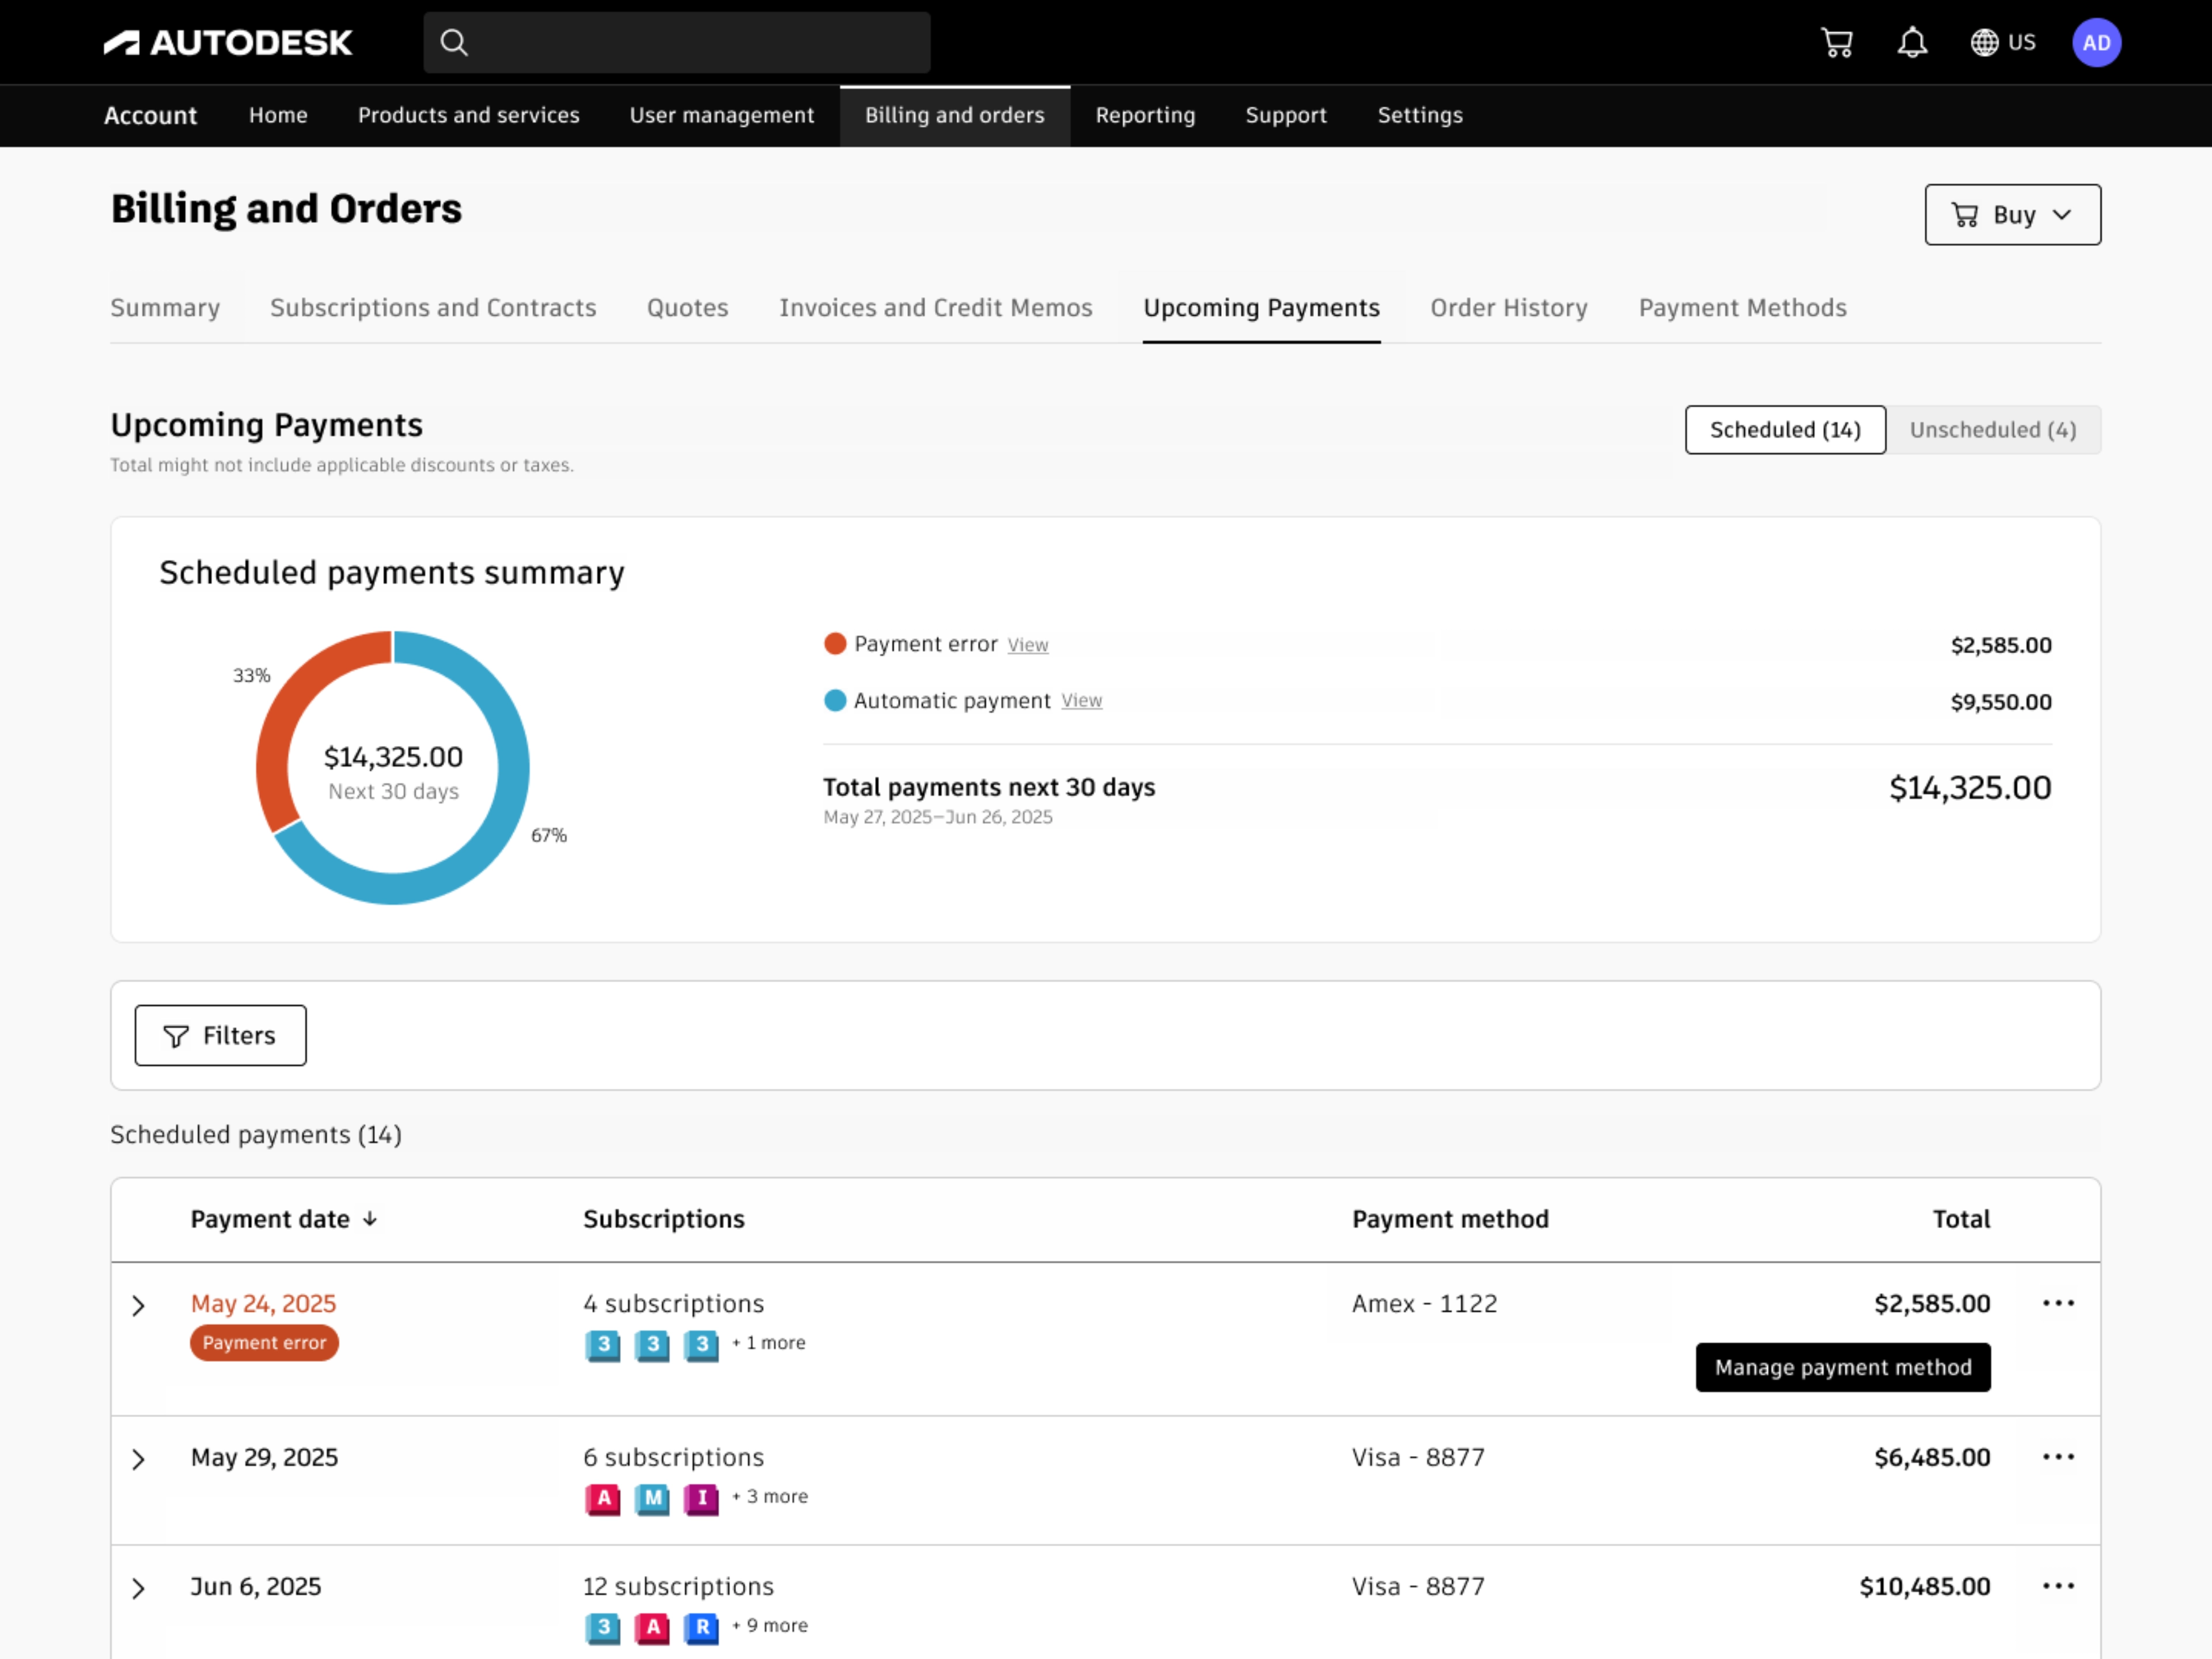Image resolution: width=2212 pixels, height=1659 pixels.
Task: Select the AutoCAD icon under 6 subscriptions
Action: click(x=602, y=1500)
